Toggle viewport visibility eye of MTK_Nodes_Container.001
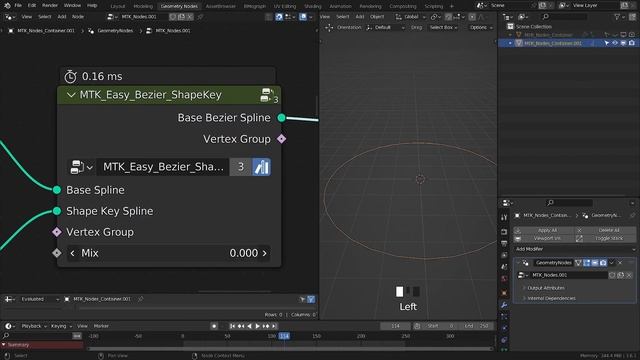 point(615,43)
